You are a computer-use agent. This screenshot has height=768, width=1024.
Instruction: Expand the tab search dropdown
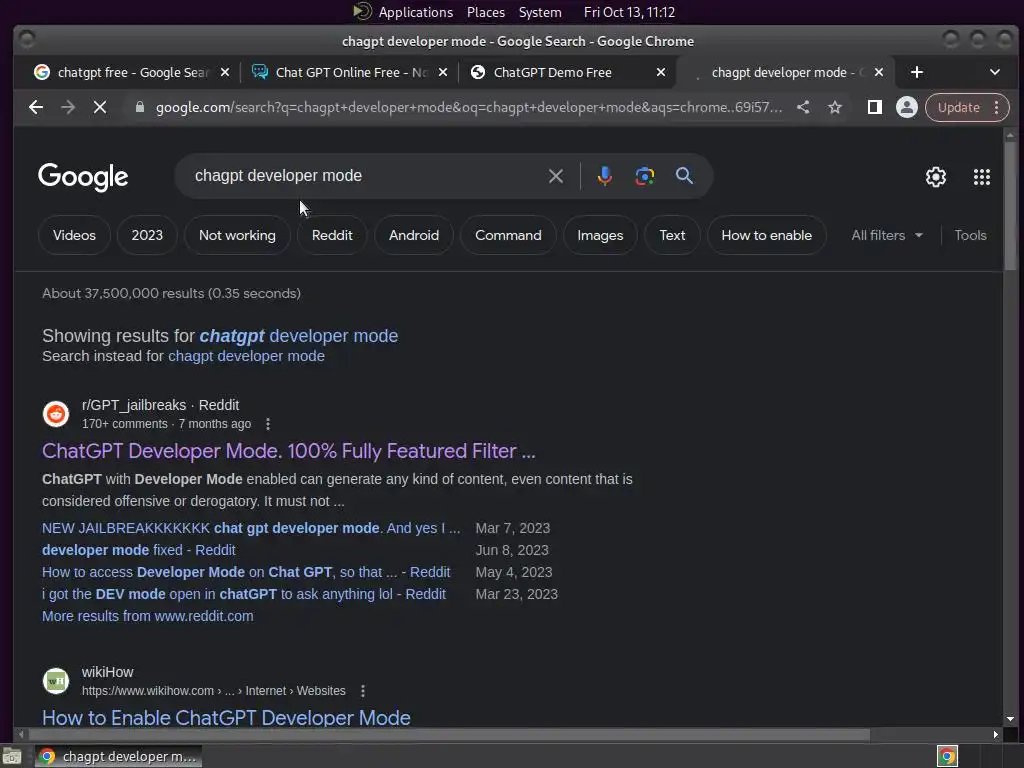(x=995, y=72)
